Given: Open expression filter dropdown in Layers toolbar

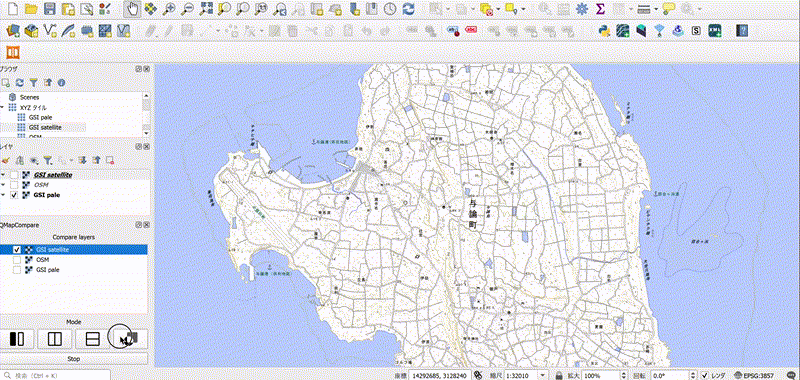Looking at the screenshot, I should click(72, 160).
